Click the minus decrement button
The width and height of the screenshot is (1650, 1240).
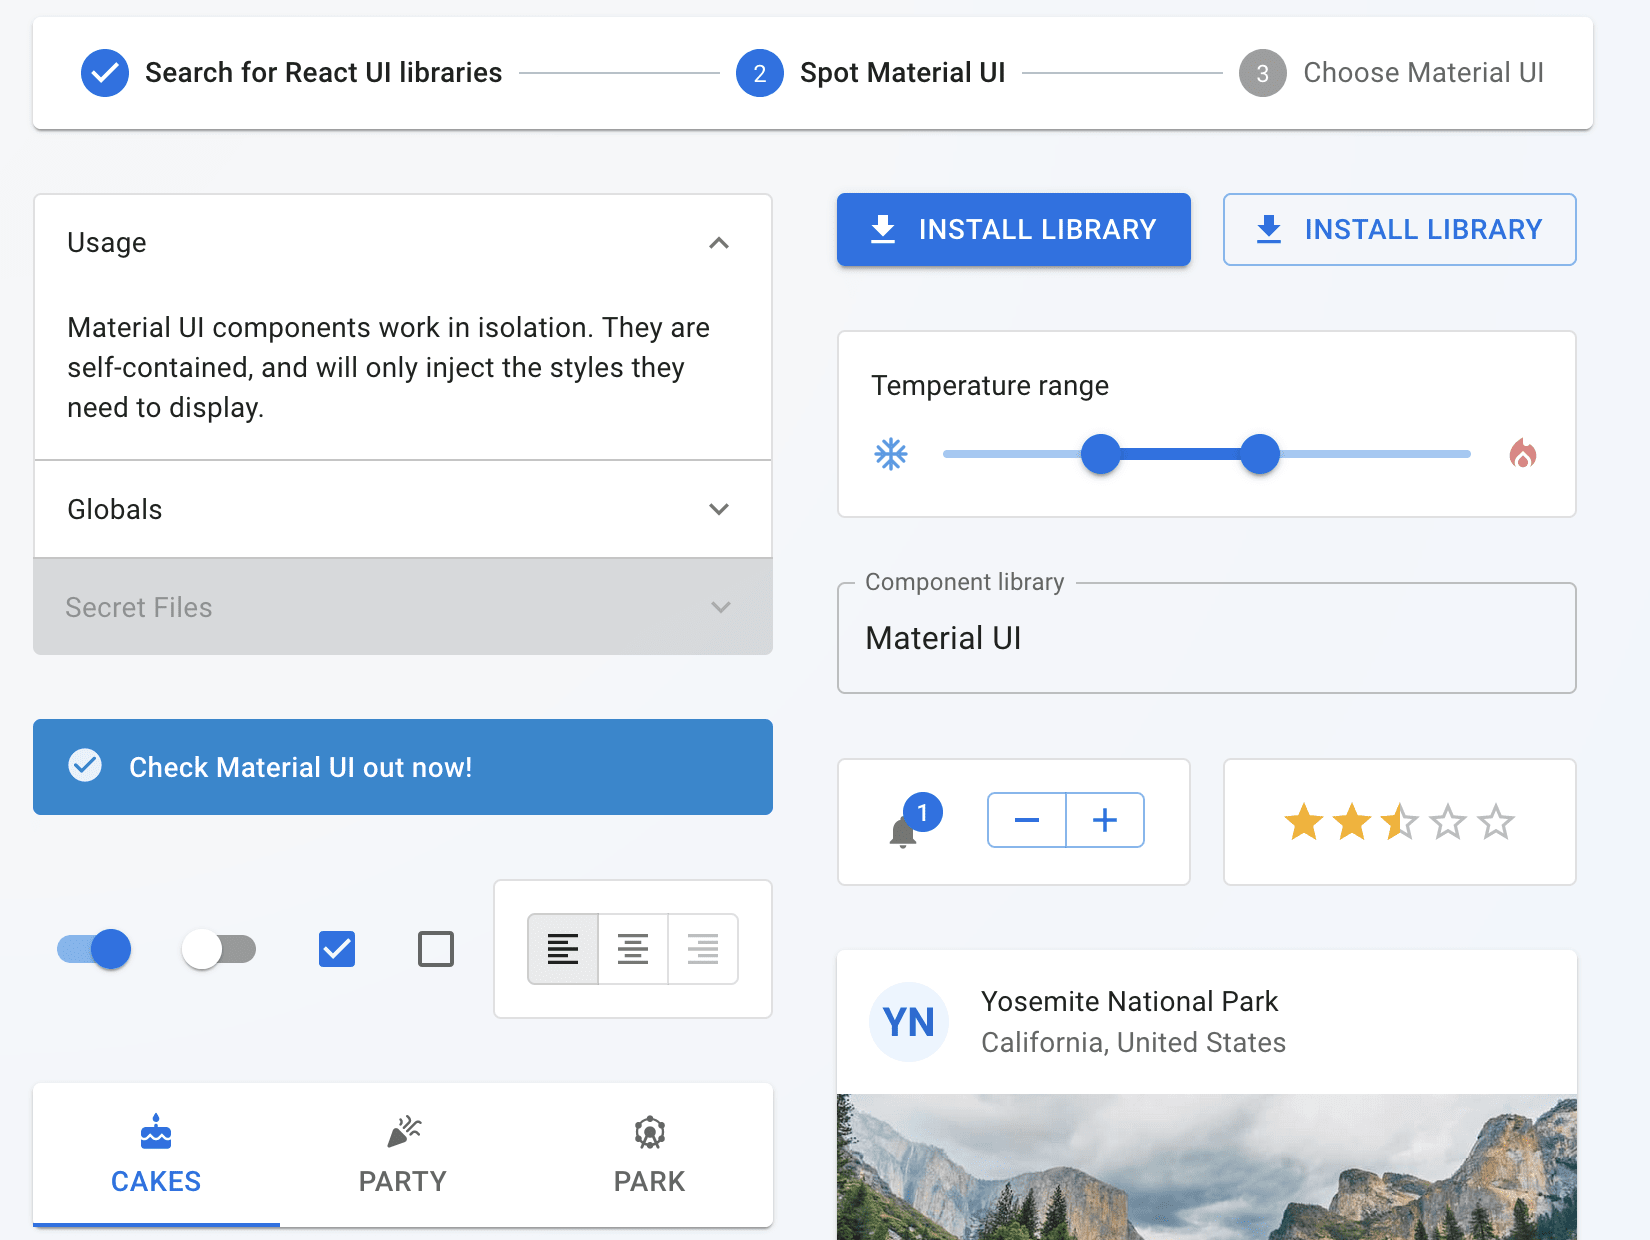coord(1027,820)
